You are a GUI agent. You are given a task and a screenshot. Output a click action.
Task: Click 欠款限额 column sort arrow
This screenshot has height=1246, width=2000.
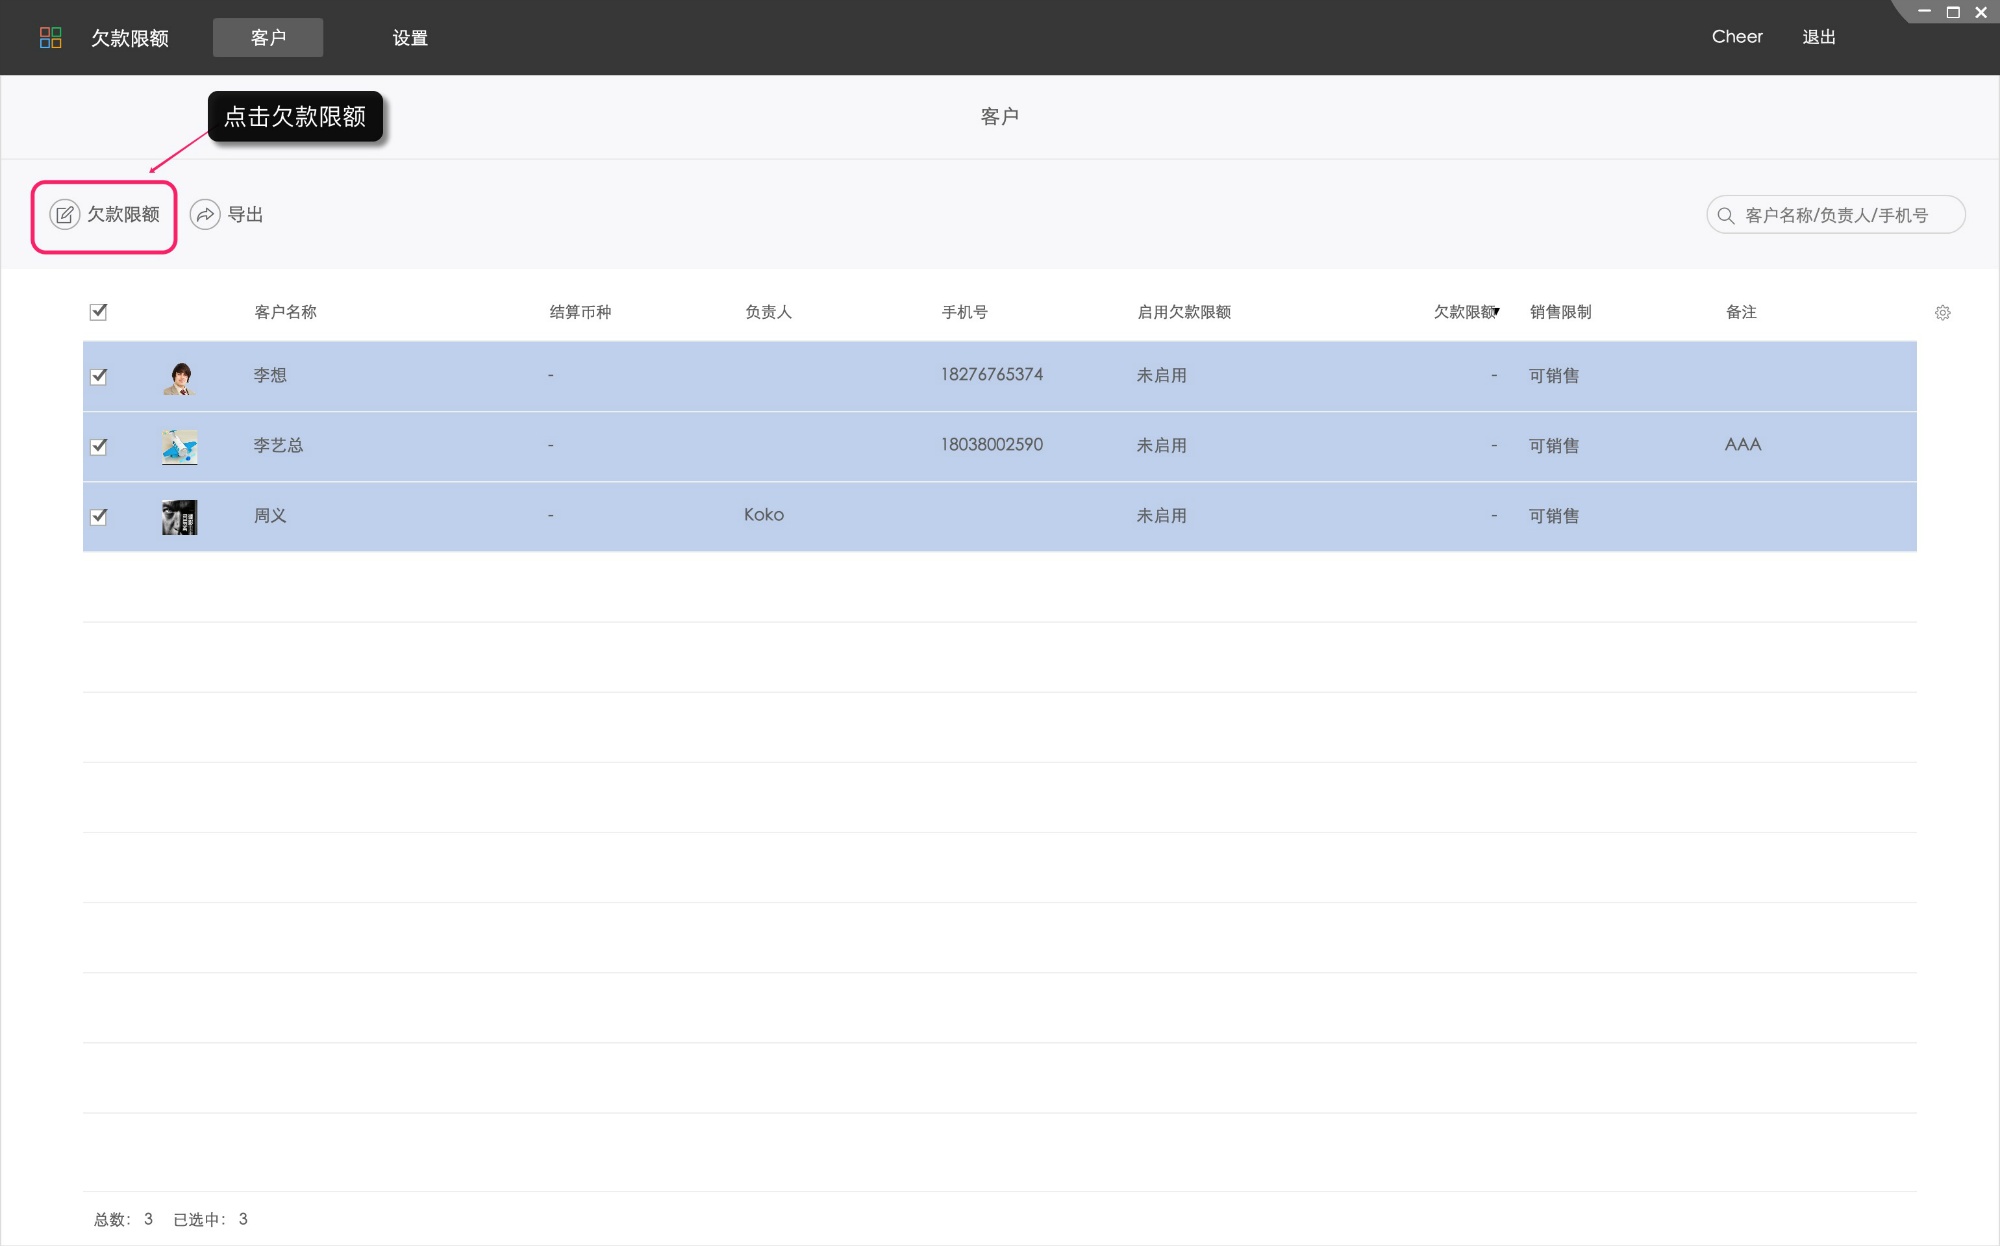click(1496, 312)
